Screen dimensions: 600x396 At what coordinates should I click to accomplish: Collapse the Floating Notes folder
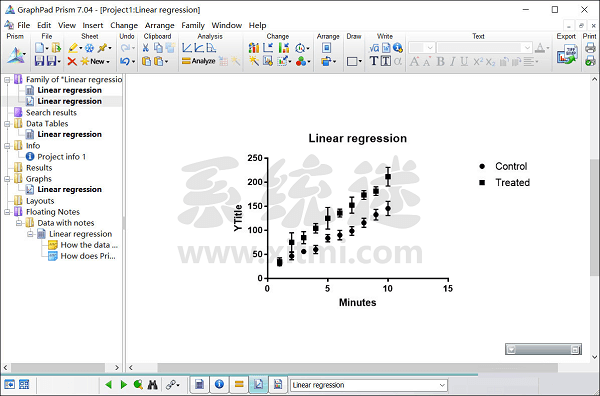[x=7, y=212]
